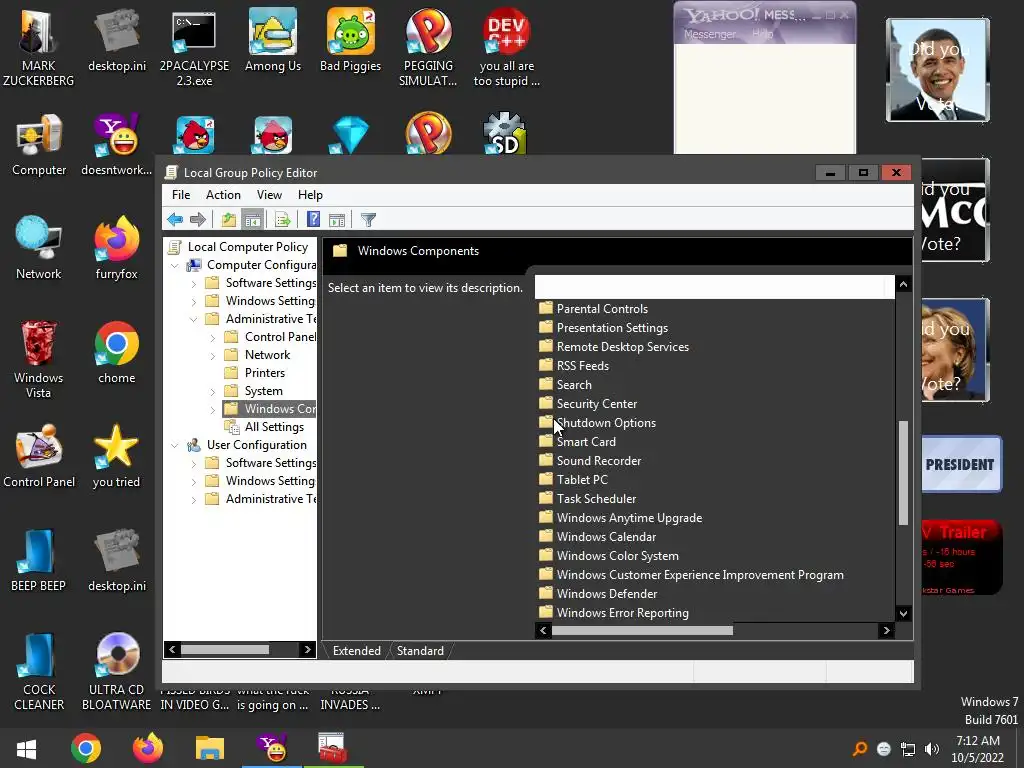Viewport: 1024px width, 768px height.
Task: Click Yahoo Messenger taskbar icon
Action: point(272,748)
